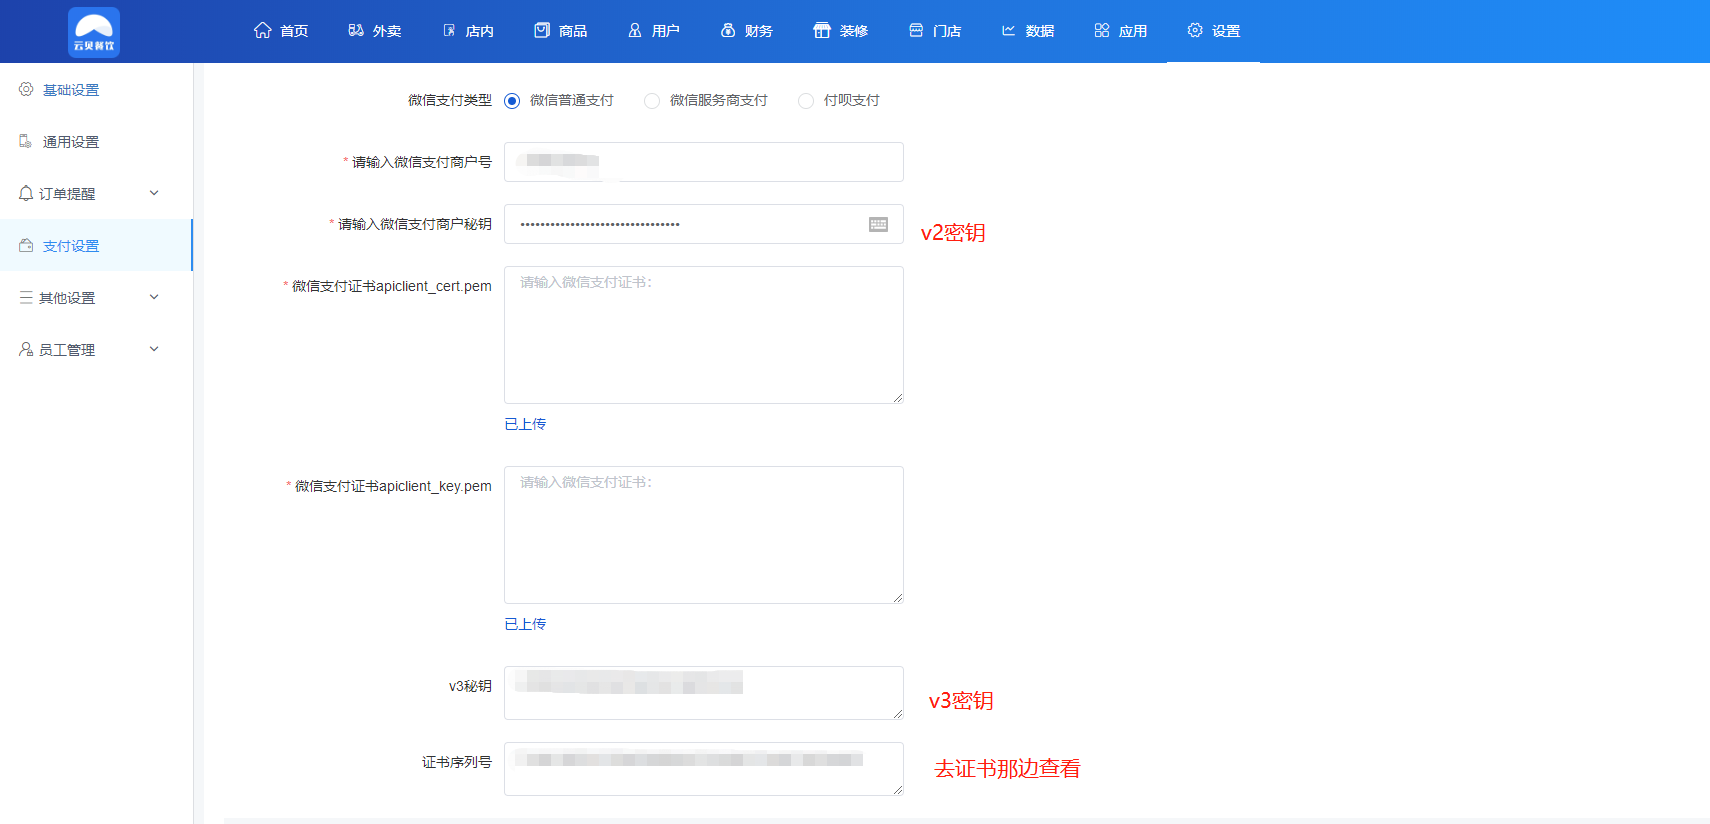Open the 设置 top menu
Viewport: 1710px width, 824px height.
1213,31
